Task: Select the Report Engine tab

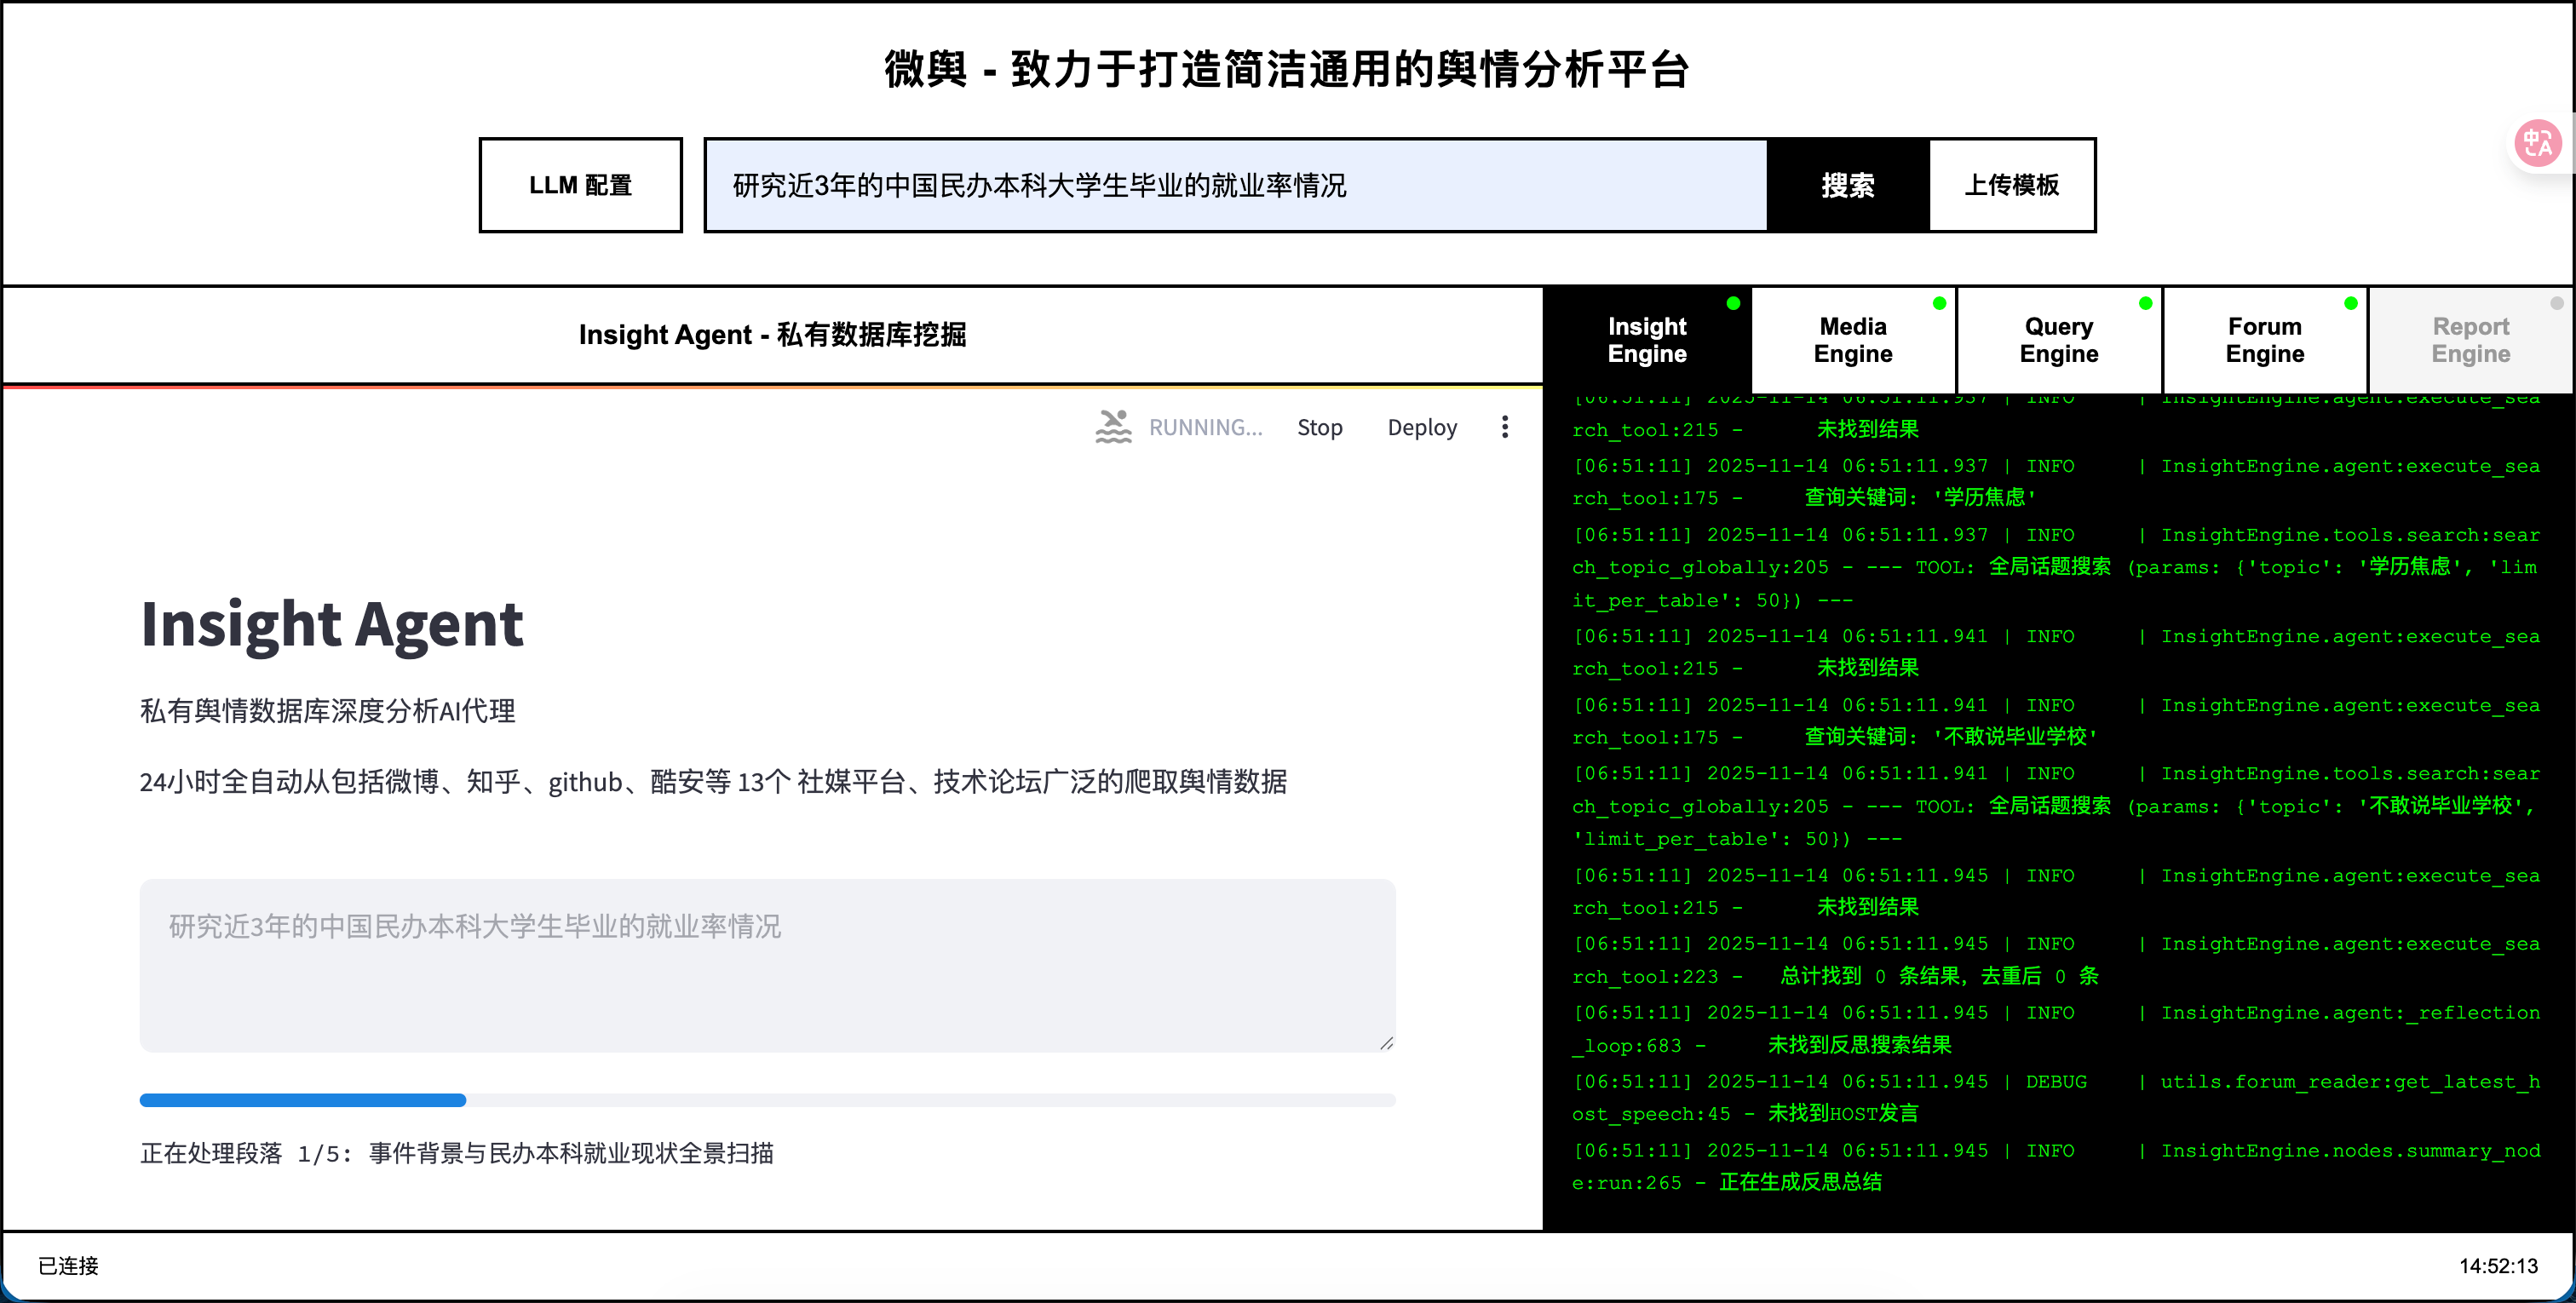Action: (x=2470, y=340)
